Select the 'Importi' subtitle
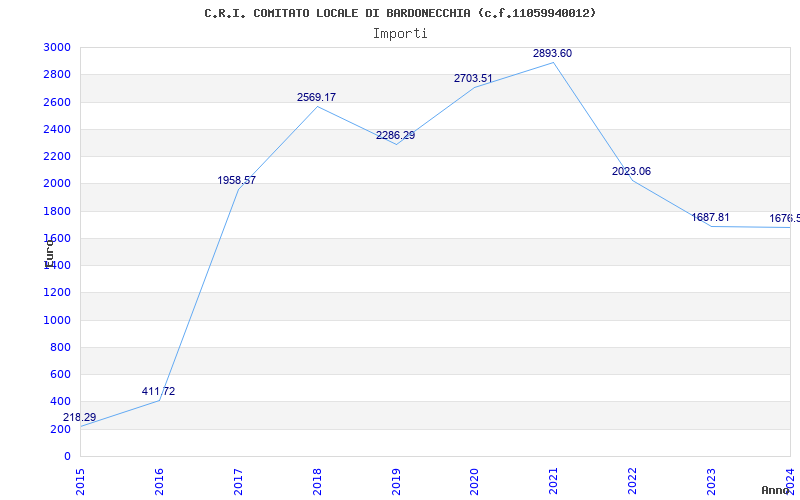The height and width of the screenshot is (500, 800). point(400,34)
